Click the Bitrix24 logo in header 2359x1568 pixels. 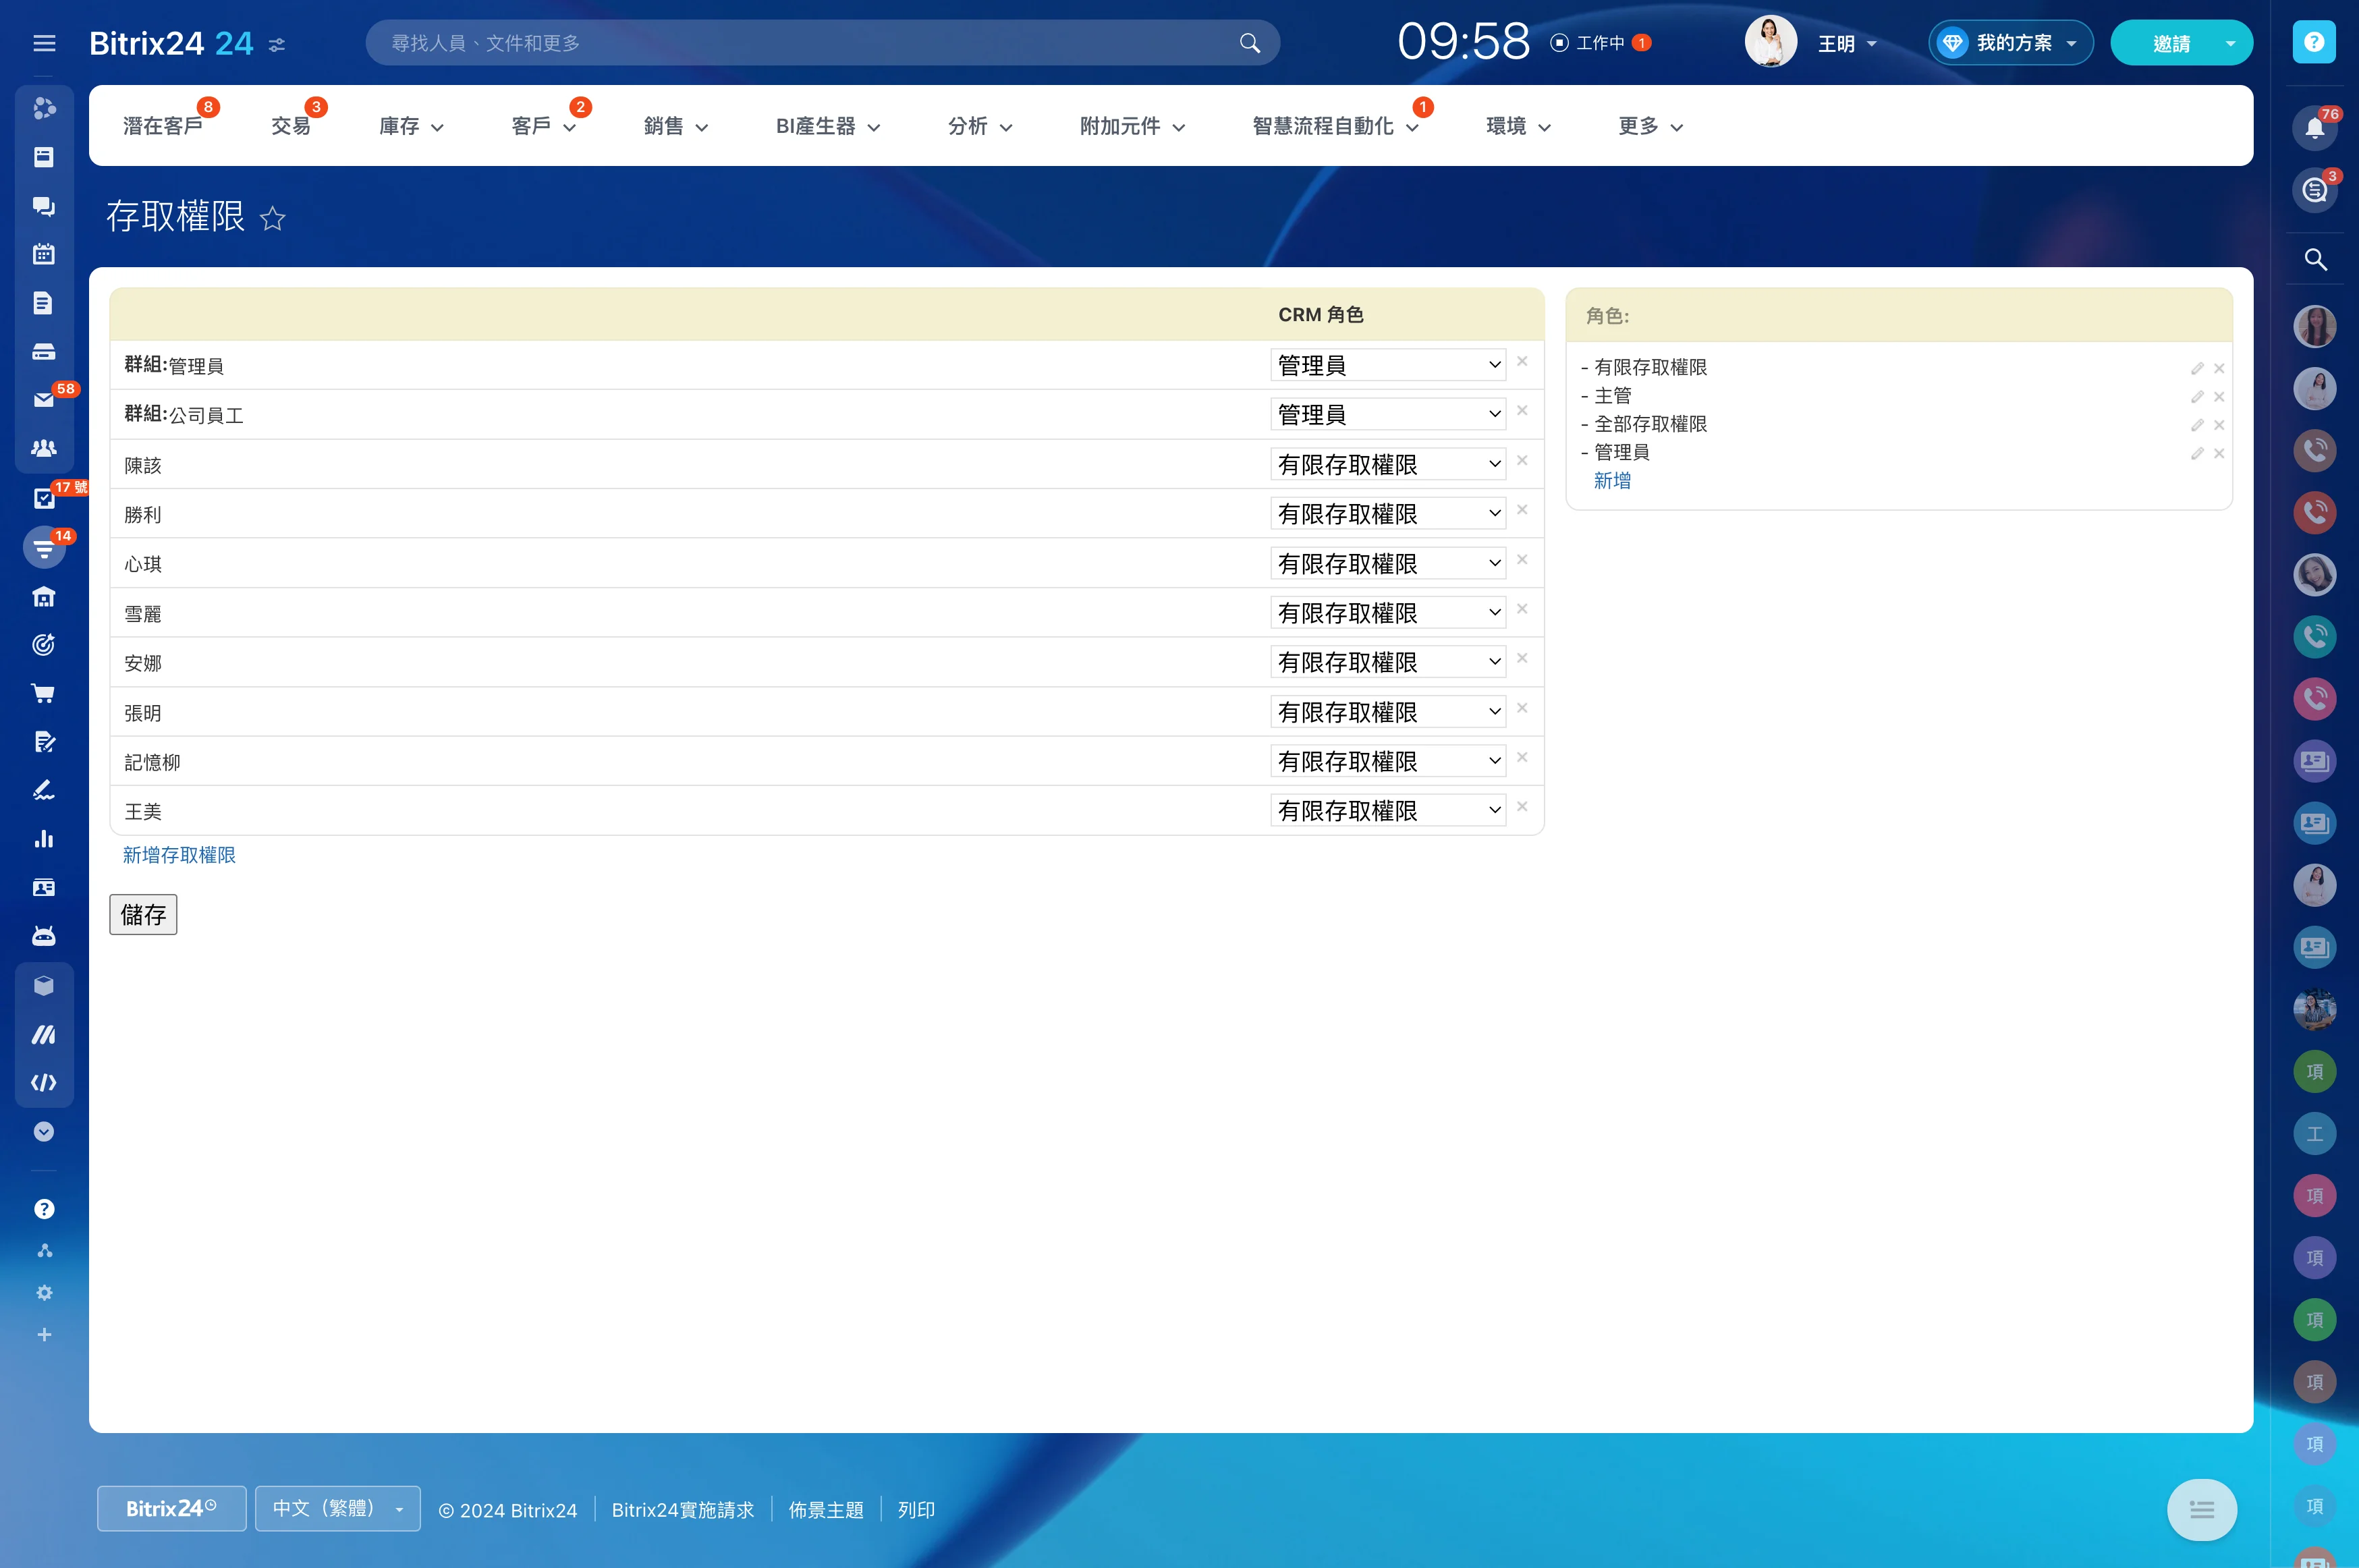(x=170, y=43)
